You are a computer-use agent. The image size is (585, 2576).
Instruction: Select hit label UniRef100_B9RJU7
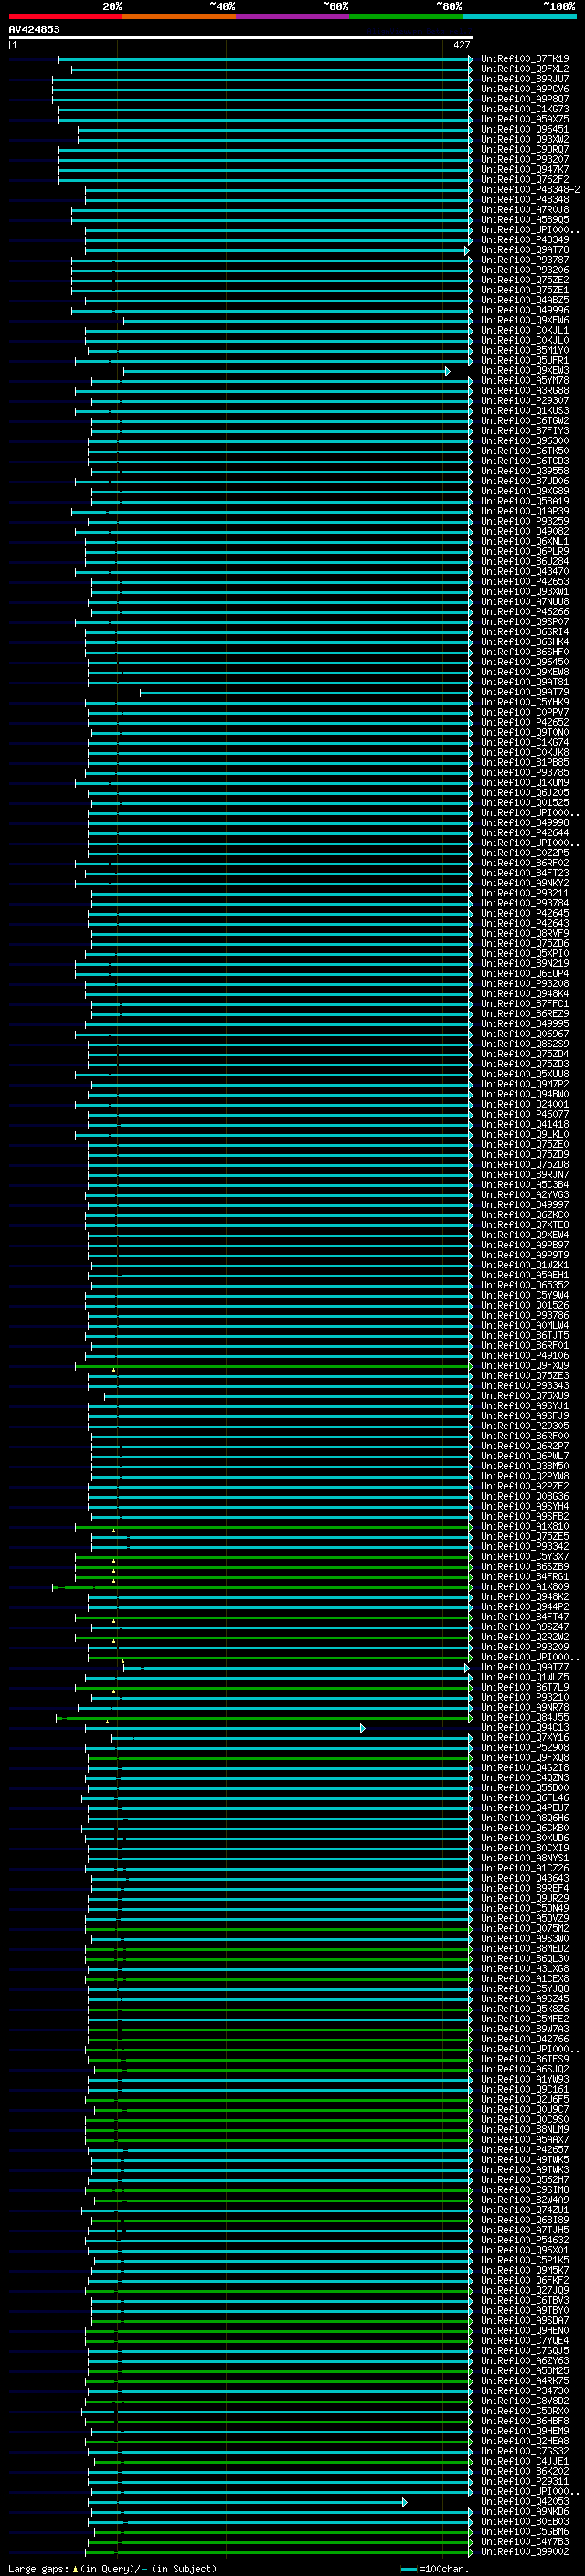(525, 79)
